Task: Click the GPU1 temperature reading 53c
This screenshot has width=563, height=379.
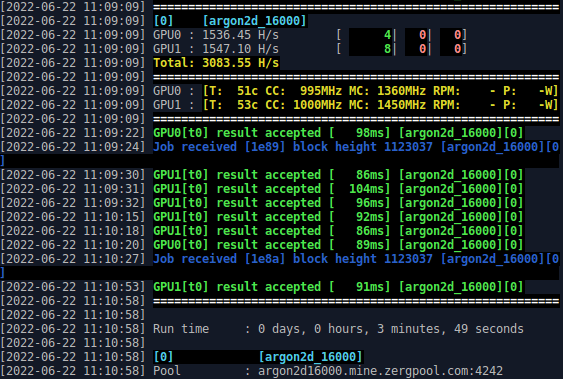Action: [247, 105]
